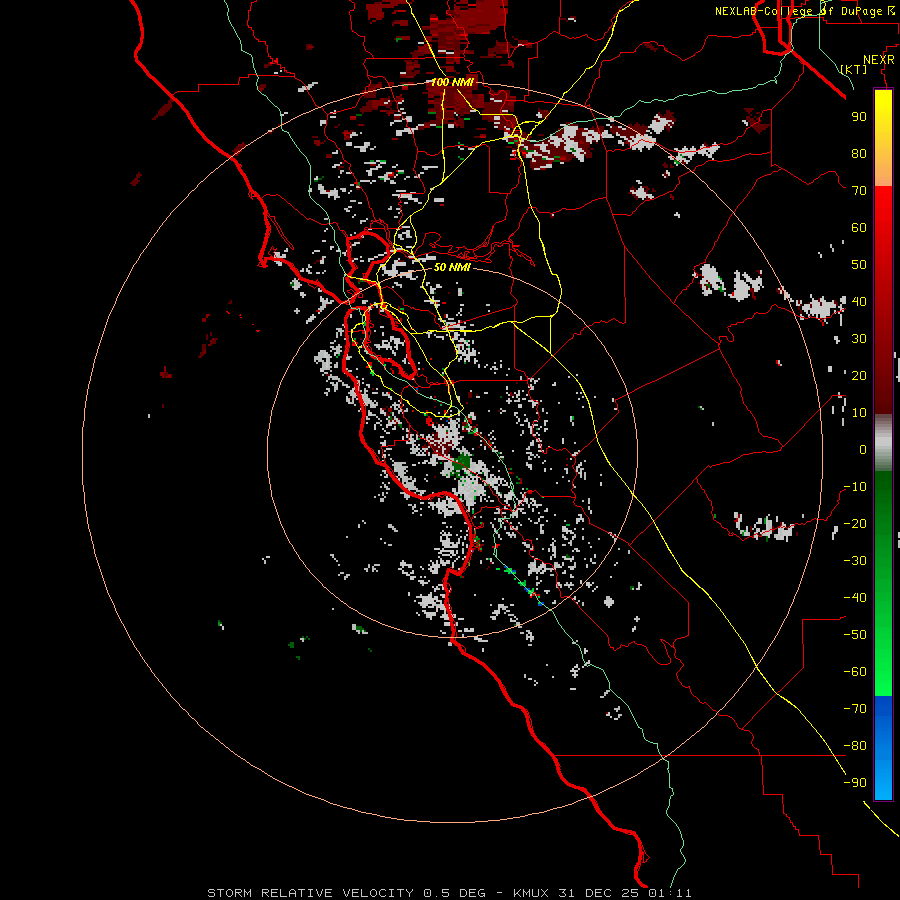Pick the light blue bottom segment of color bar
This screenshot has width=900, height=900.
[883, 783]
